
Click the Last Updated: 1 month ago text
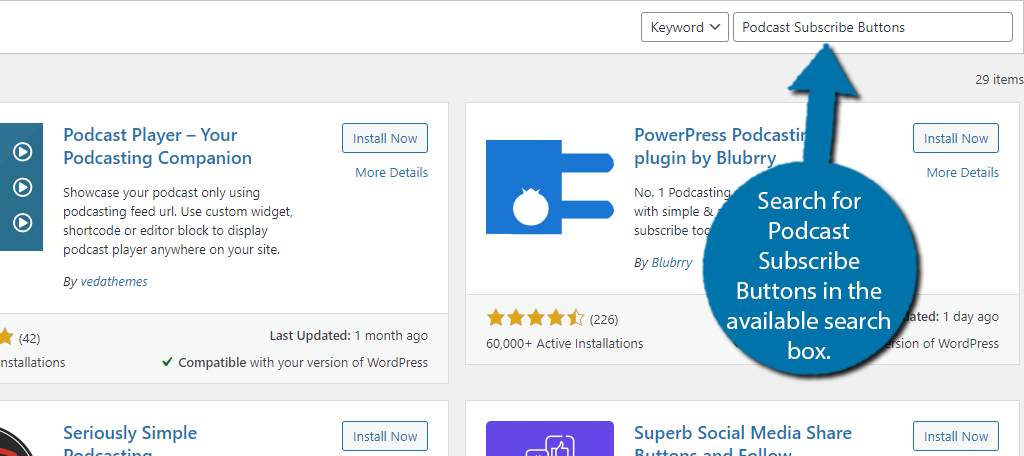pyautogui.click(x=349, y=336)
